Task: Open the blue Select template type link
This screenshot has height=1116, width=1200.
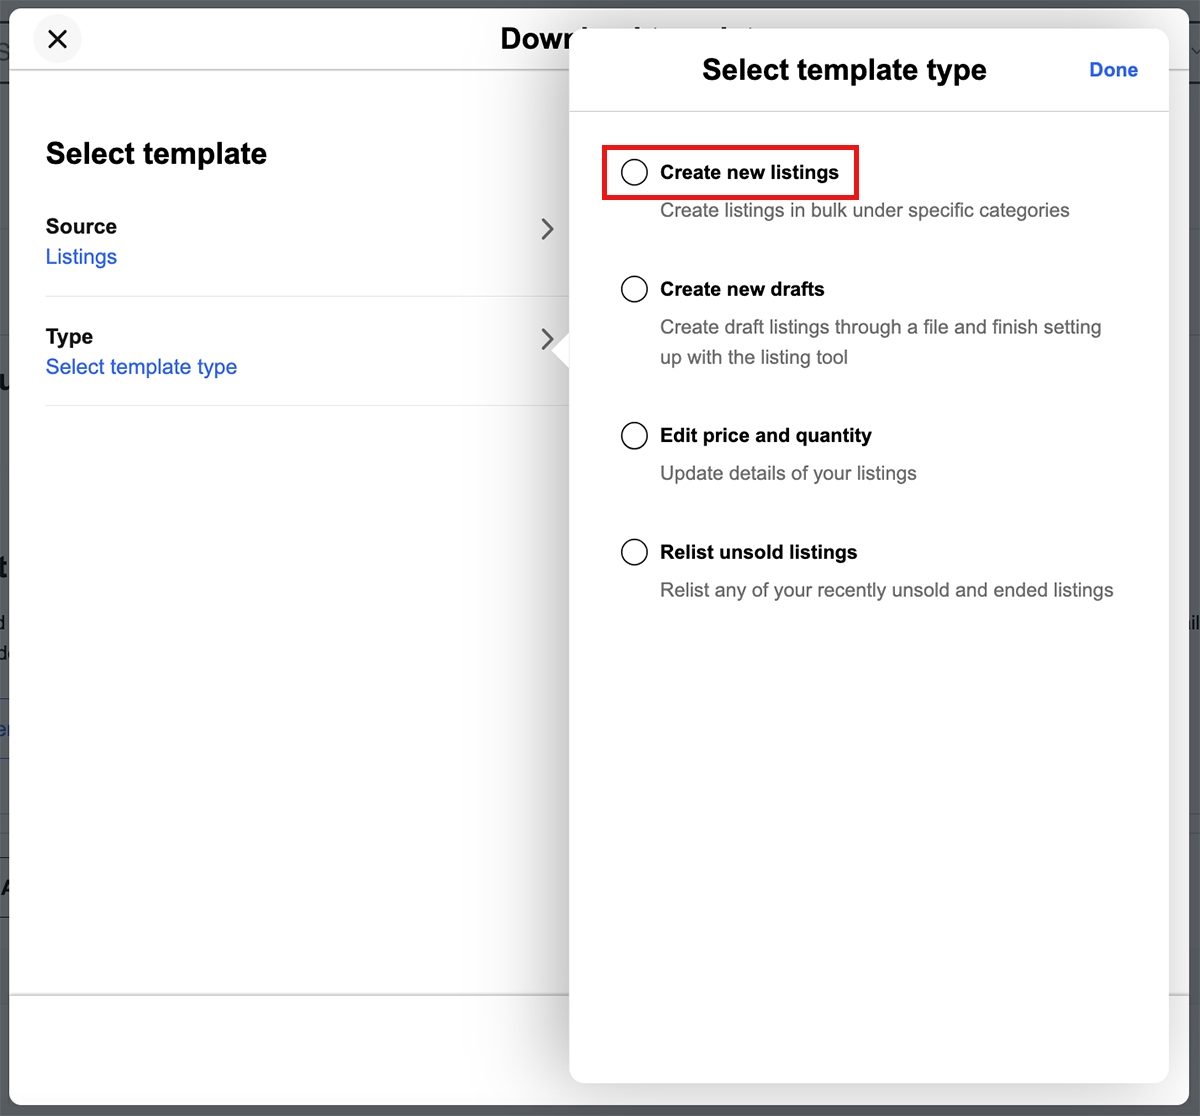Action: 141,367
